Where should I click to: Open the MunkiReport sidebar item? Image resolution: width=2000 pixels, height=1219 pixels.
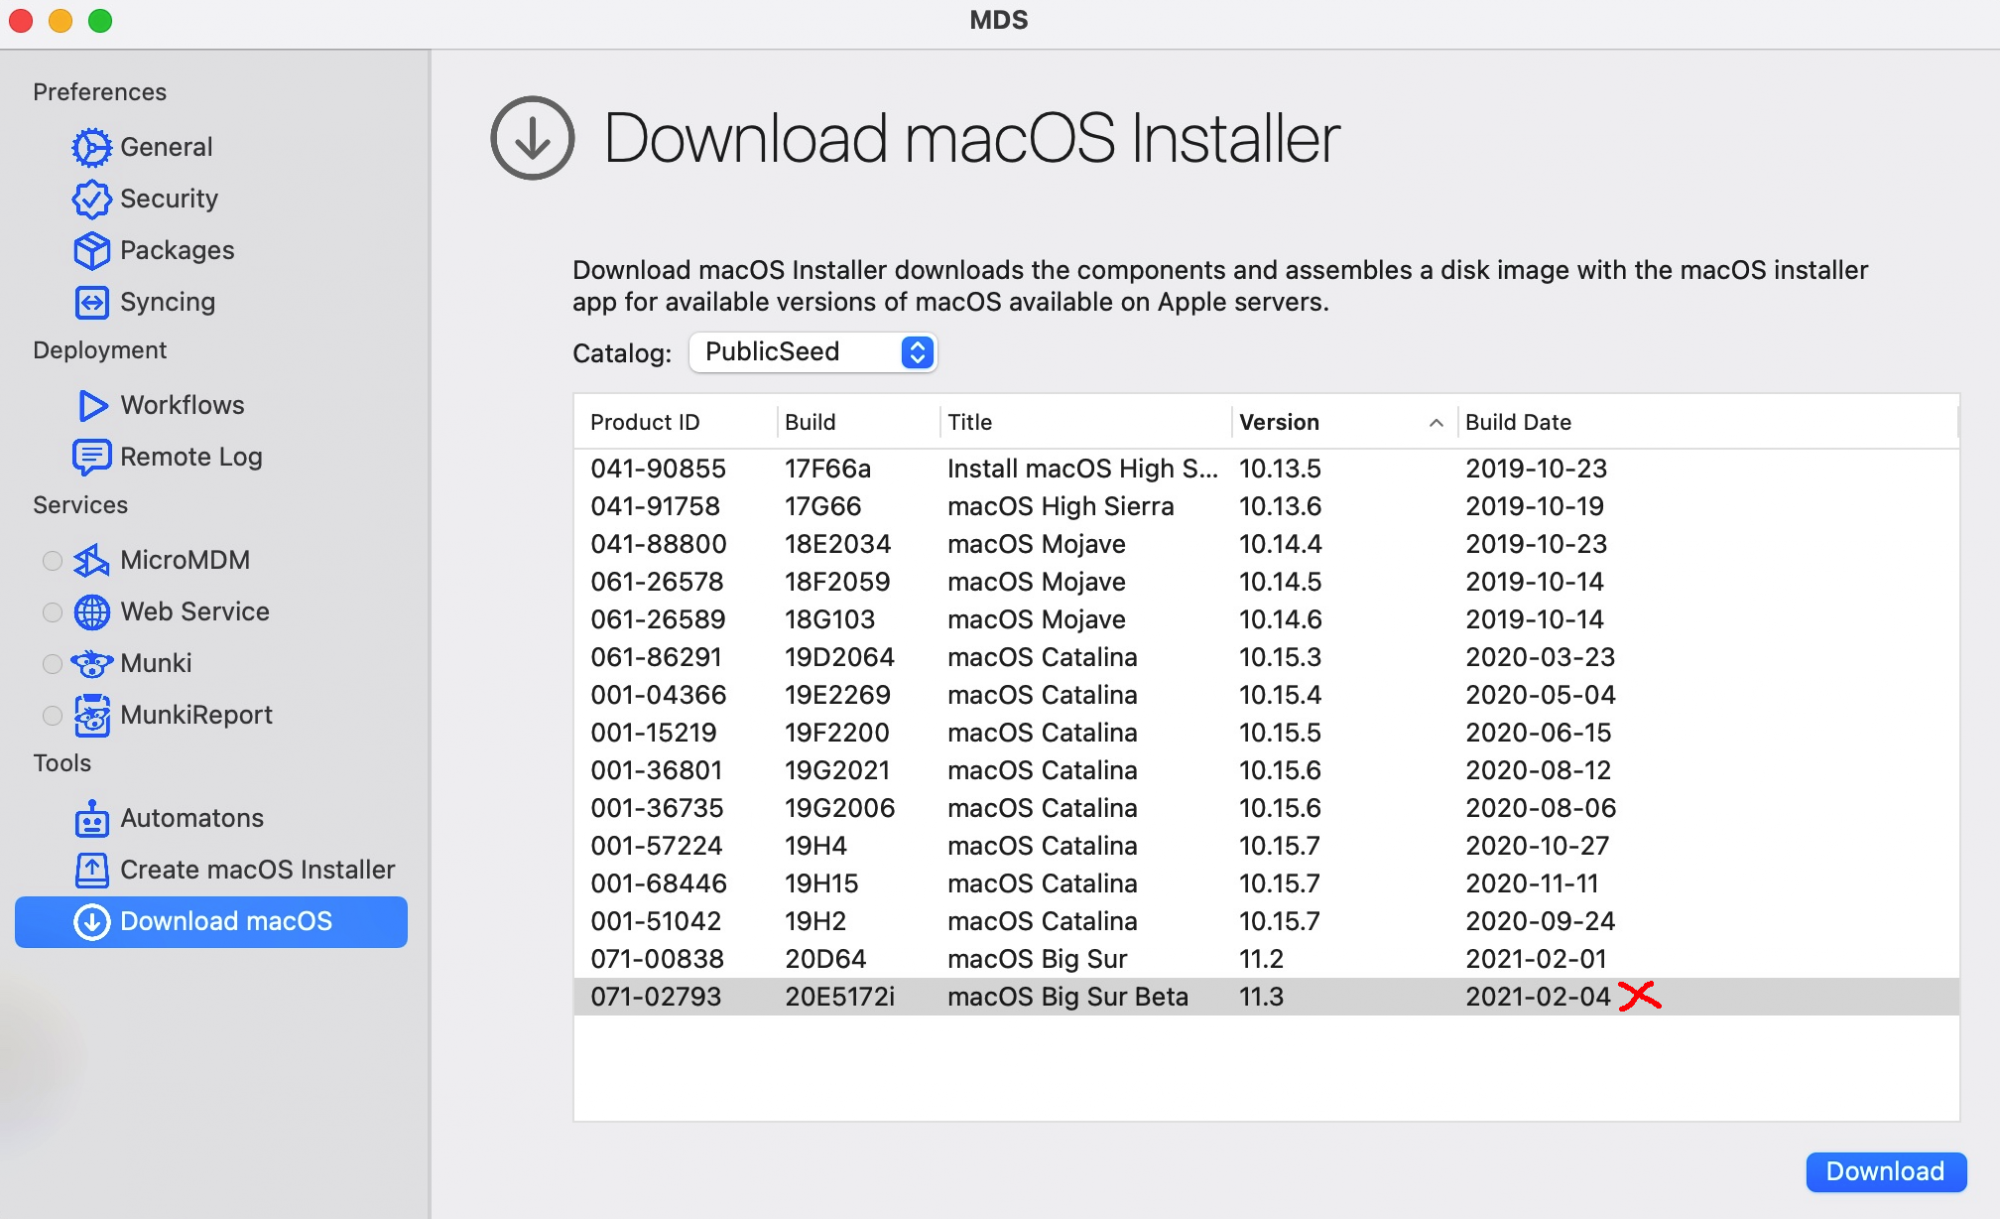coord(195,715)
